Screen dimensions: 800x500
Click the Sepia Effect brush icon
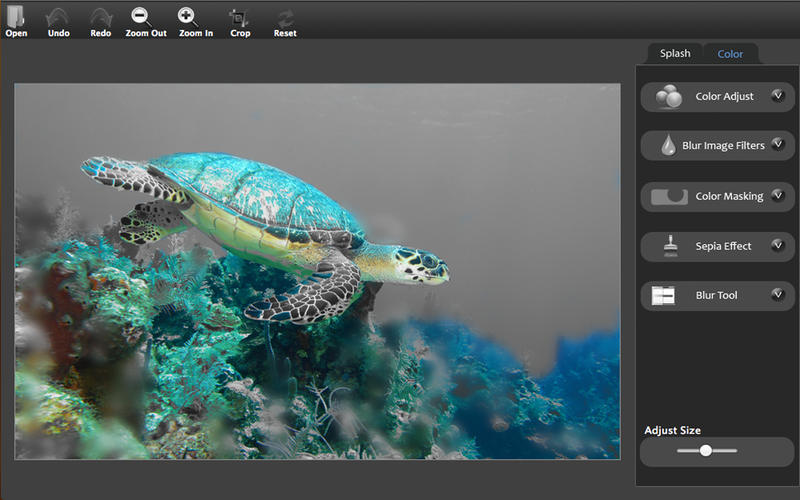(668, 246)
